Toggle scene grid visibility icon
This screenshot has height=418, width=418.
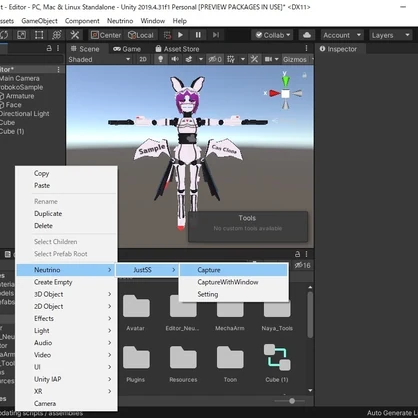point(231,59)
